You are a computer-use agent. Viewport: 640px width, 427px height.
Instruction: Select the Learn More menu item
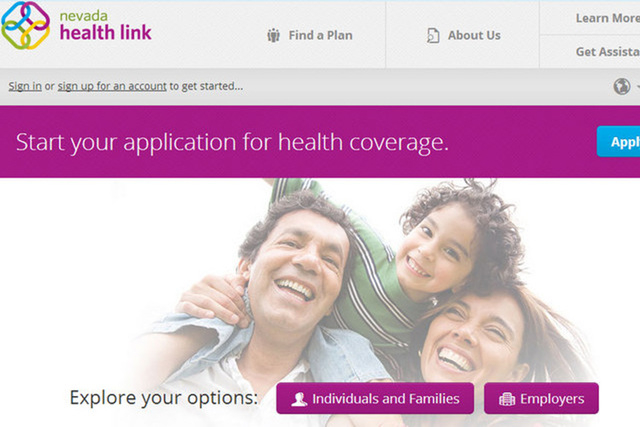point(607,18)
